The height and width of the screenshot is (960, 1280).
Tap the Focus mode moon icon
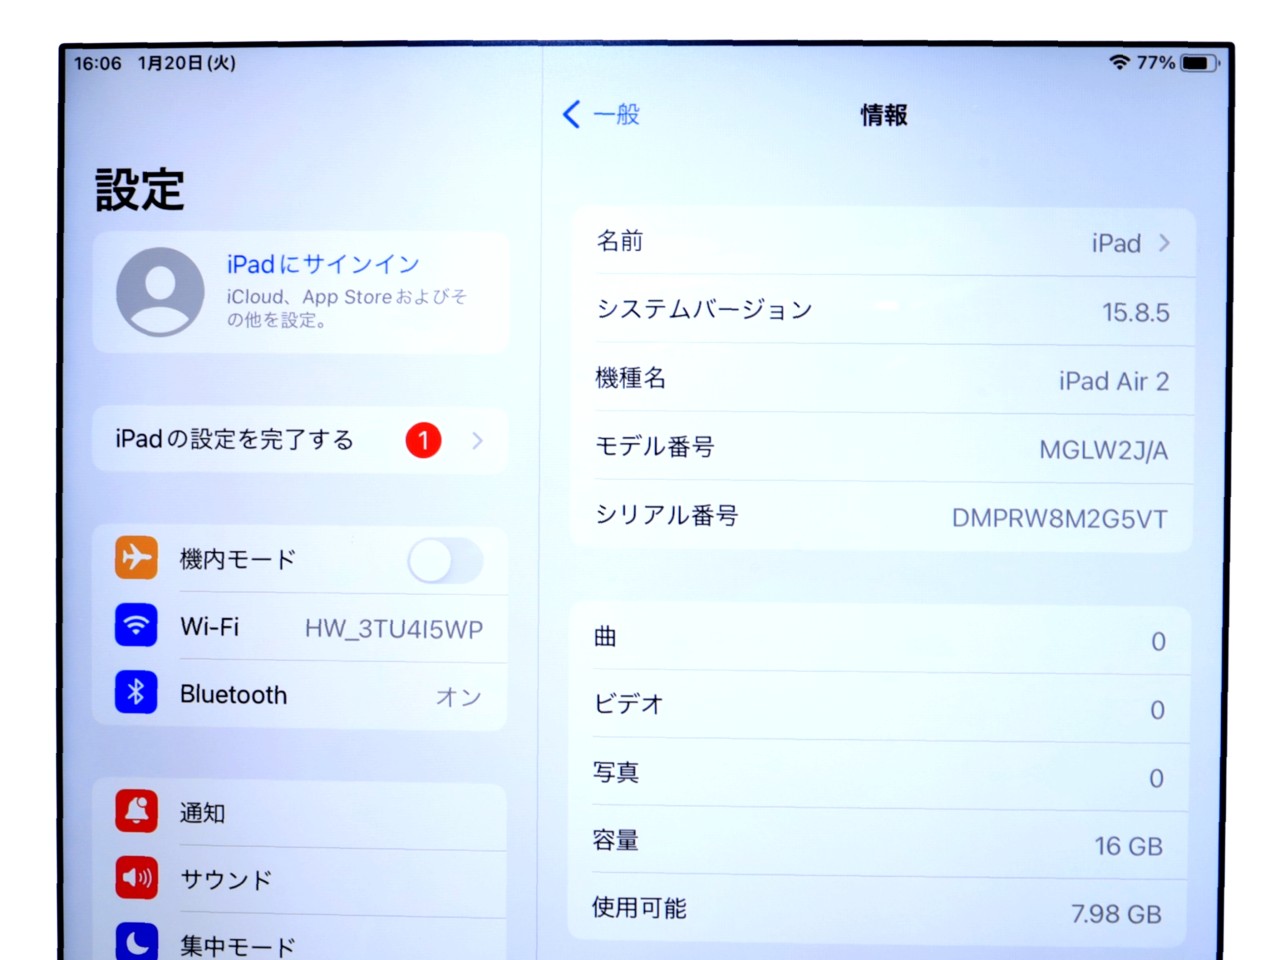click(x=136, y=941)
